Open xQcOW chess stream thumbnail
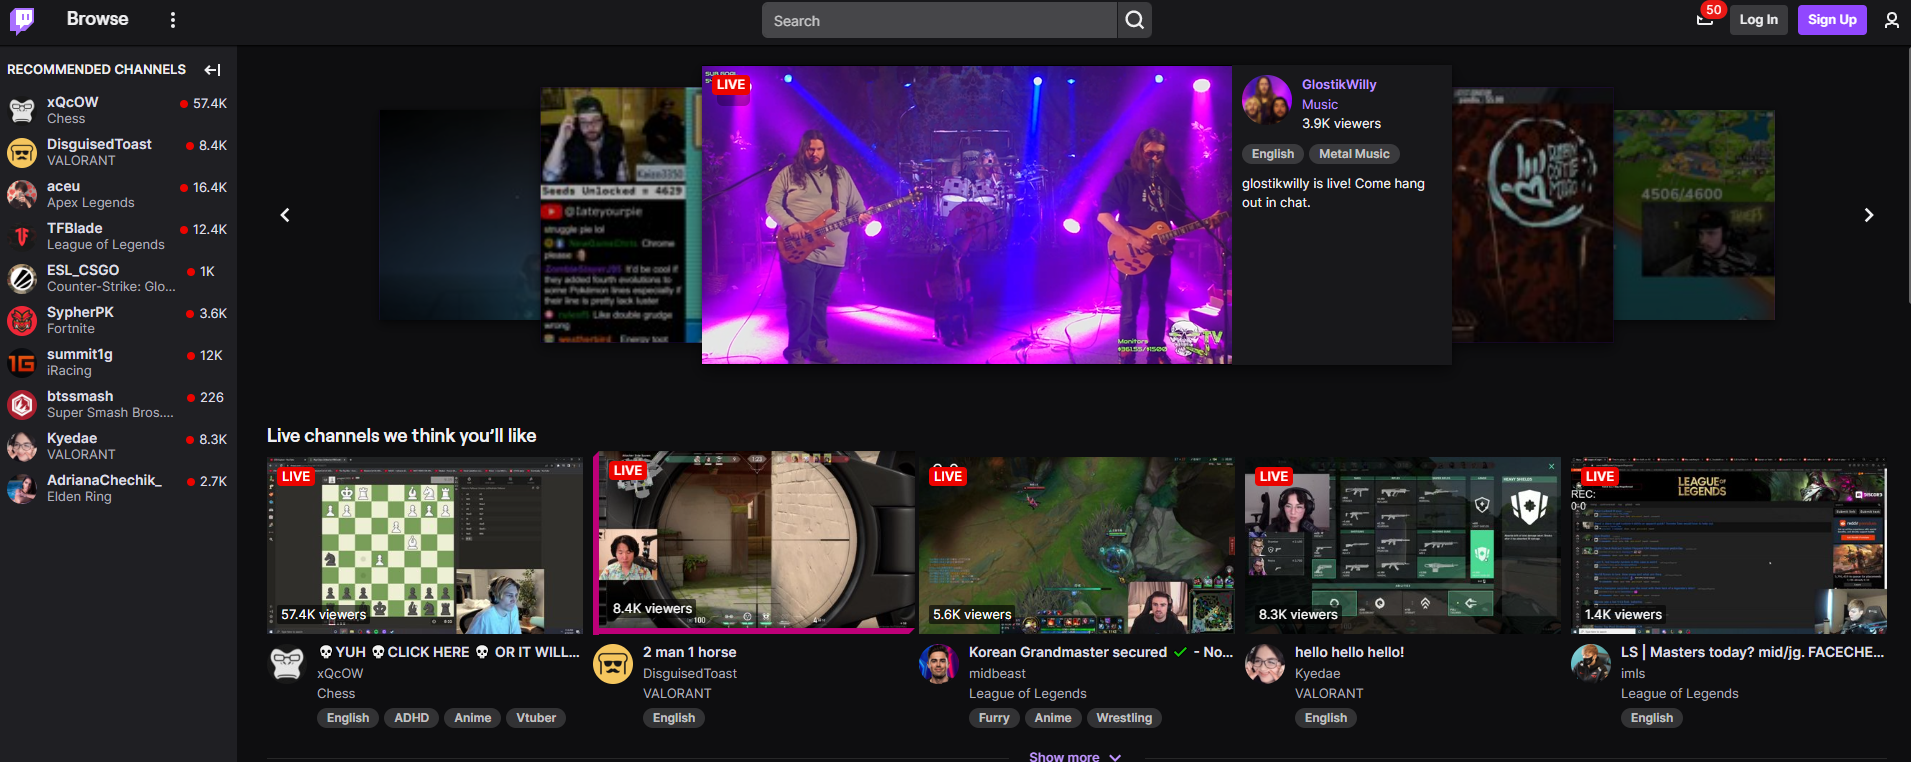This screenshot has height=762, width=1911. tap(425, 546)
